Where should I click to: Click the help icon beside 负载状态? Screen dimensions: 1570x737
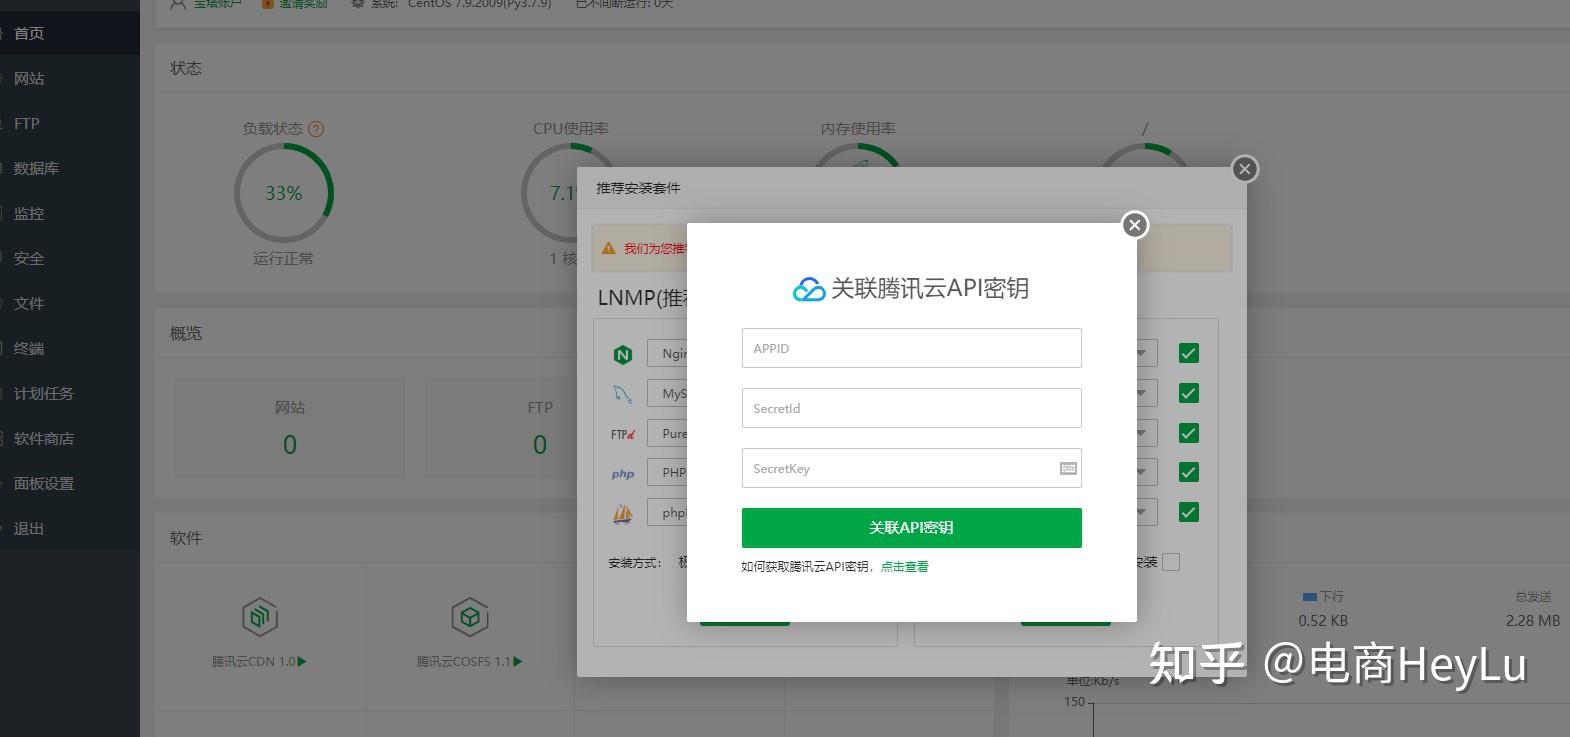316,129
